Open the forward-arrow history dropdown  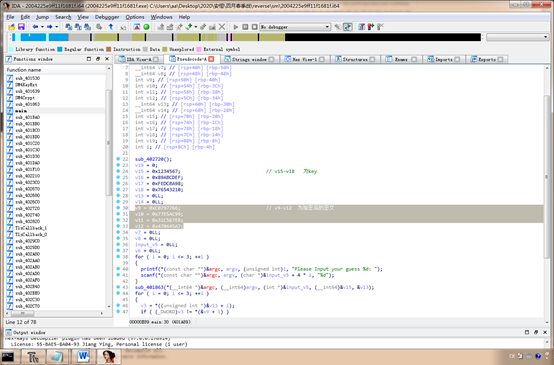click(57, 27)
